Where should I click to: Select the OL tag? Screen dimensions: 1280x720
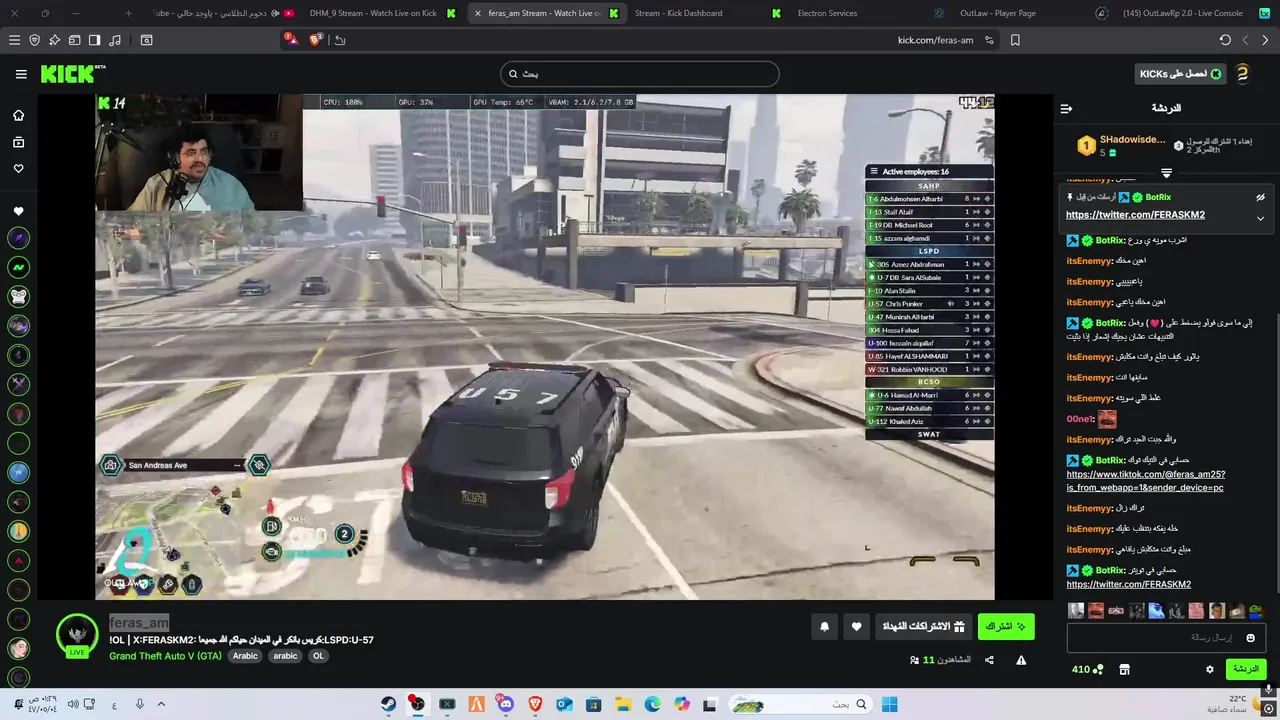coord(318,656)
